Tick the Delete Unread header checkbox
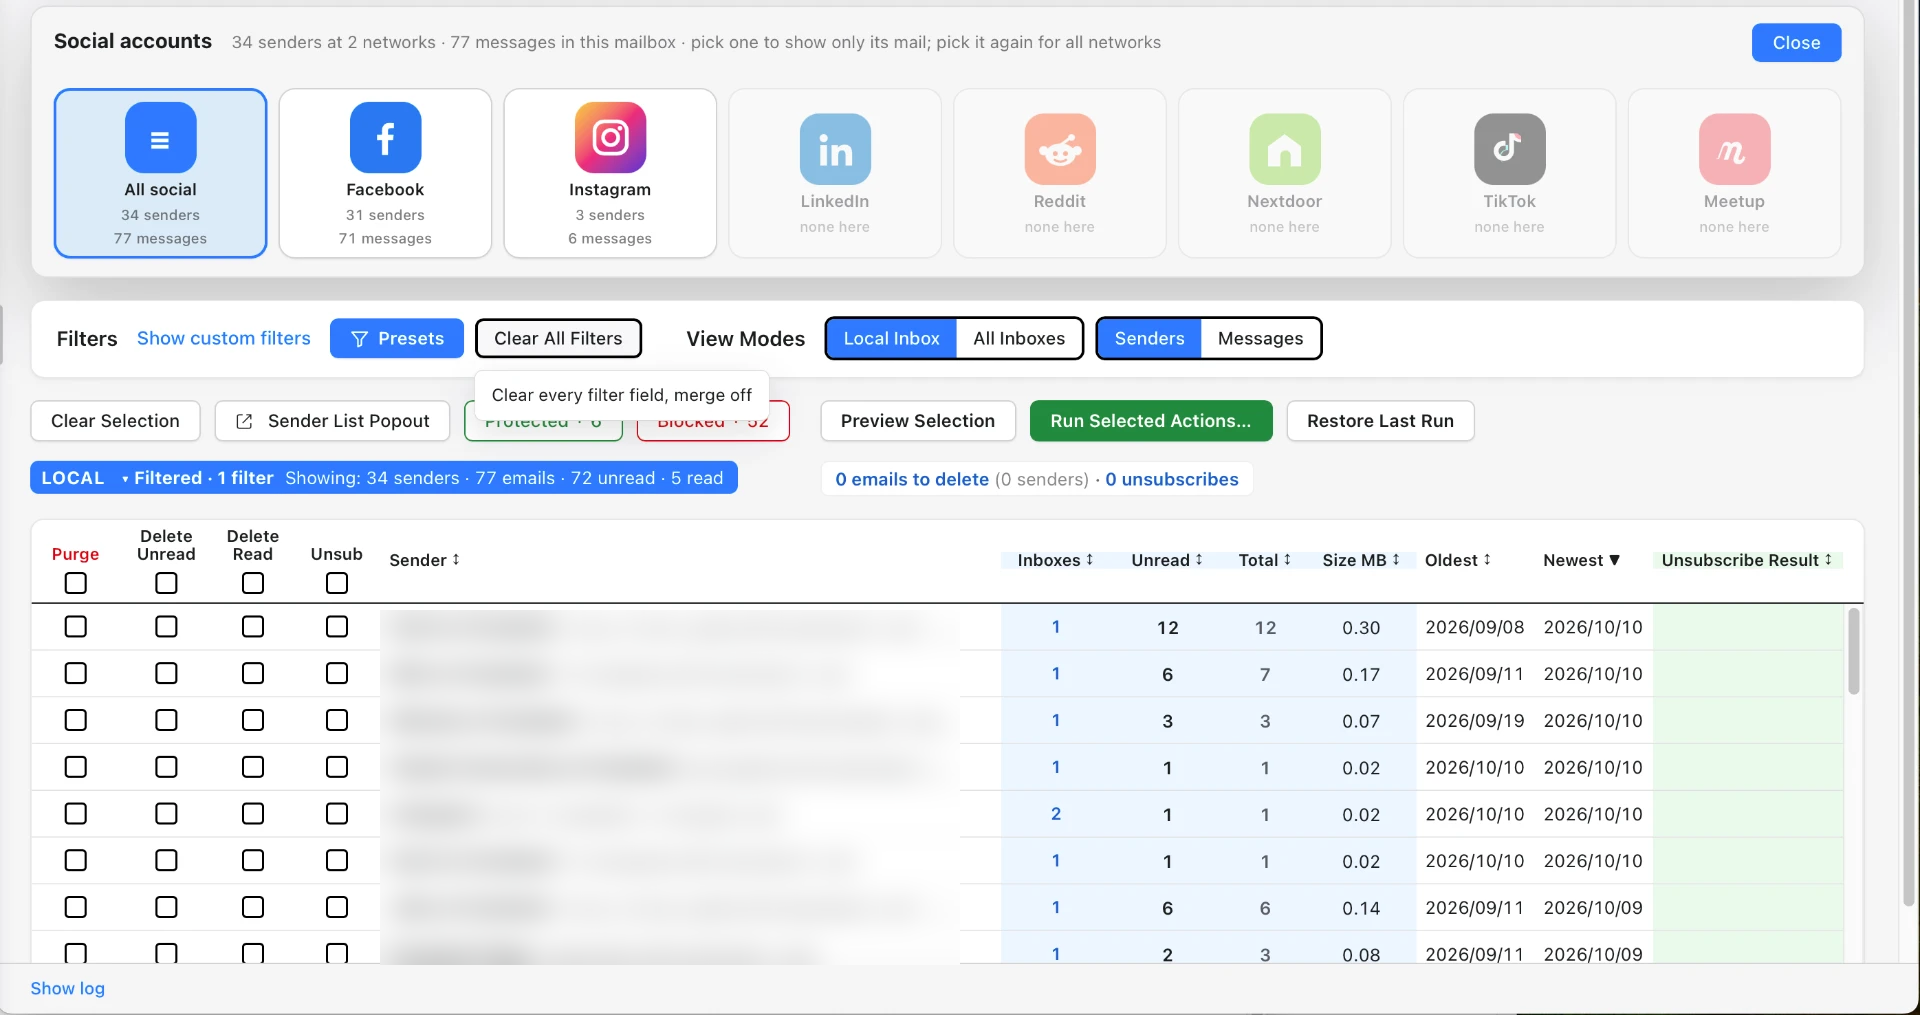The height and width of the screenshot is (1015, 1920). click(167, 583)
